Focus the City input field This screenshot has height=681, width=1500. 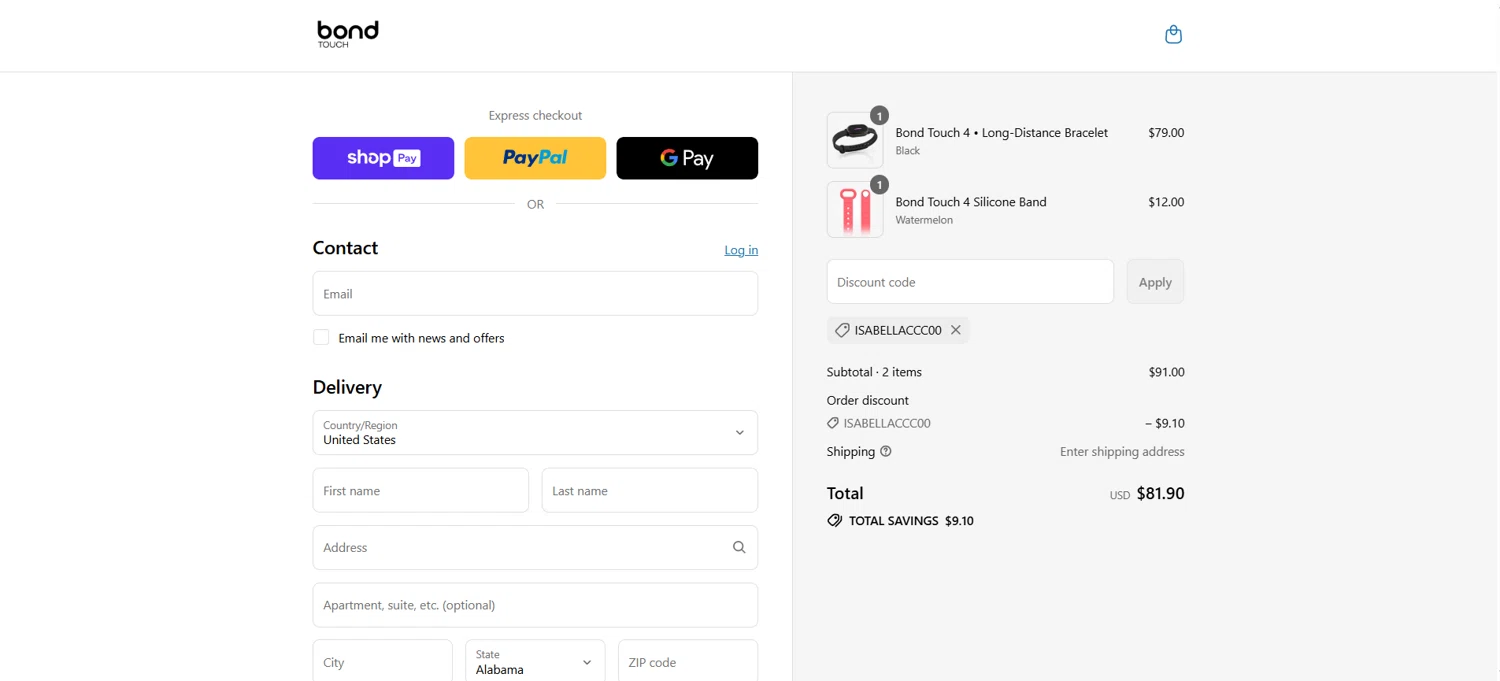[x=383, y=661]
